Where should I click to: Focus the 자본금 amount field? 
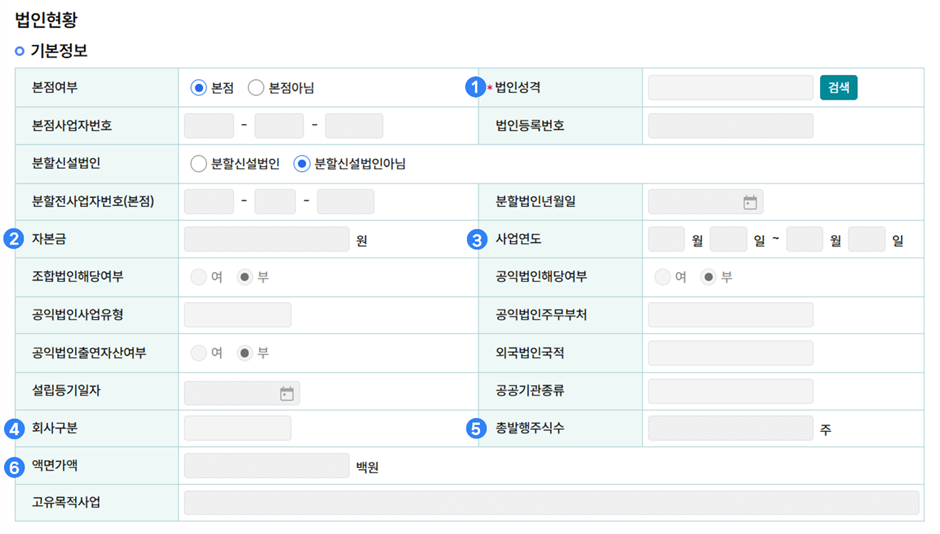pyautogui.click(x=267, y=240)
